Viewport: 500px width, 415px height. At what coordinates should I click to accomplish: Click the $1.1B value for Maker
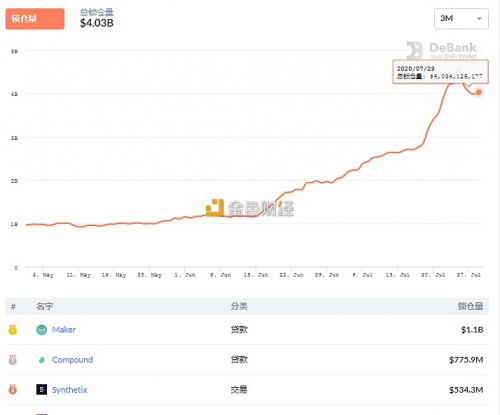[x=472, y=330]
